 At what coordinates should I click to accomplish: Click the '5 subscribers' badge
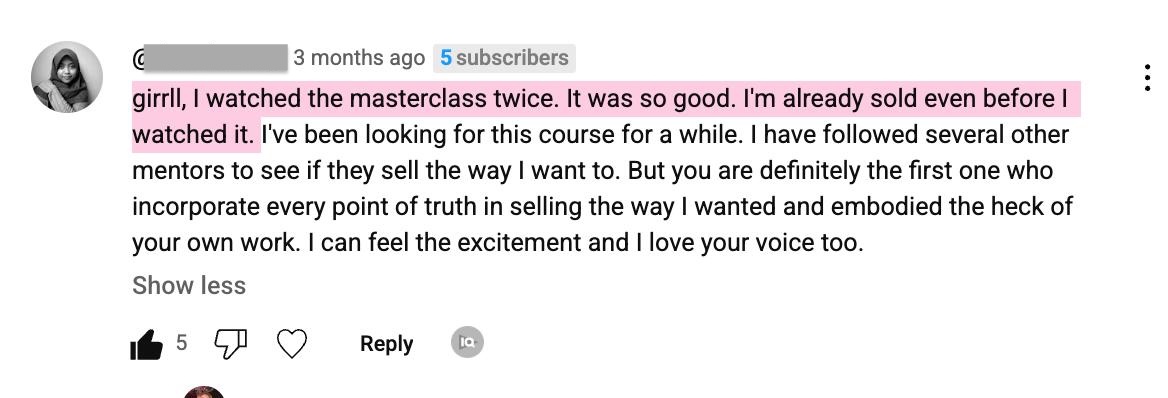click(504, 57)
